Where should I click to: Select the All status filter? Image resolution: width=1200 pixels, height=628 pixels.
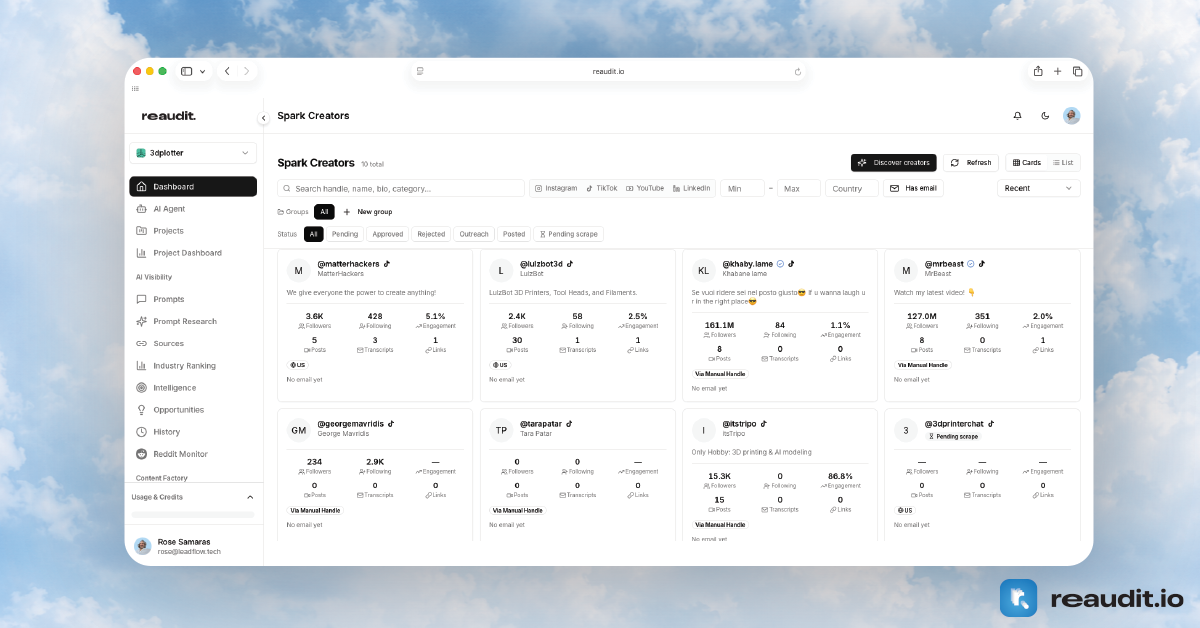(314, 234)
